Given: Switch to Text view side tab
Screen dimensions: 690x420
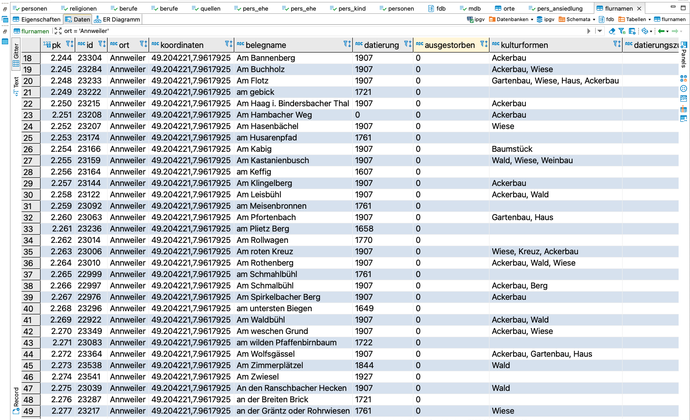Looking at the screenshot, I should pyautogui.click(x=15, y=82).
